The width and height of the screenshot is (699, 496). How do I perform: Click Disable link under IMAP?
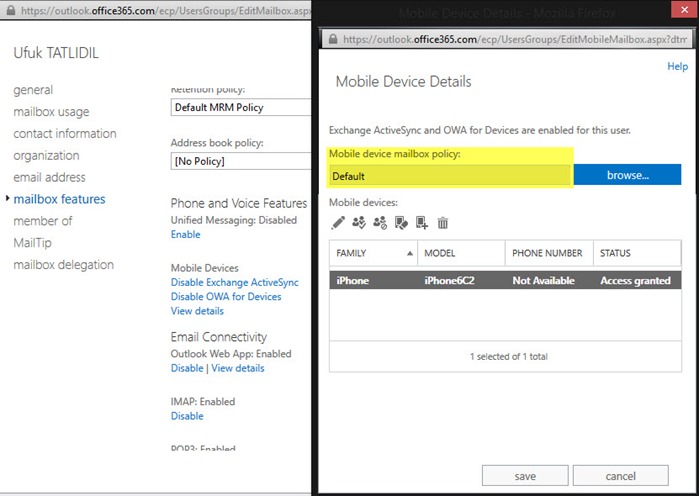click(187, 416)
